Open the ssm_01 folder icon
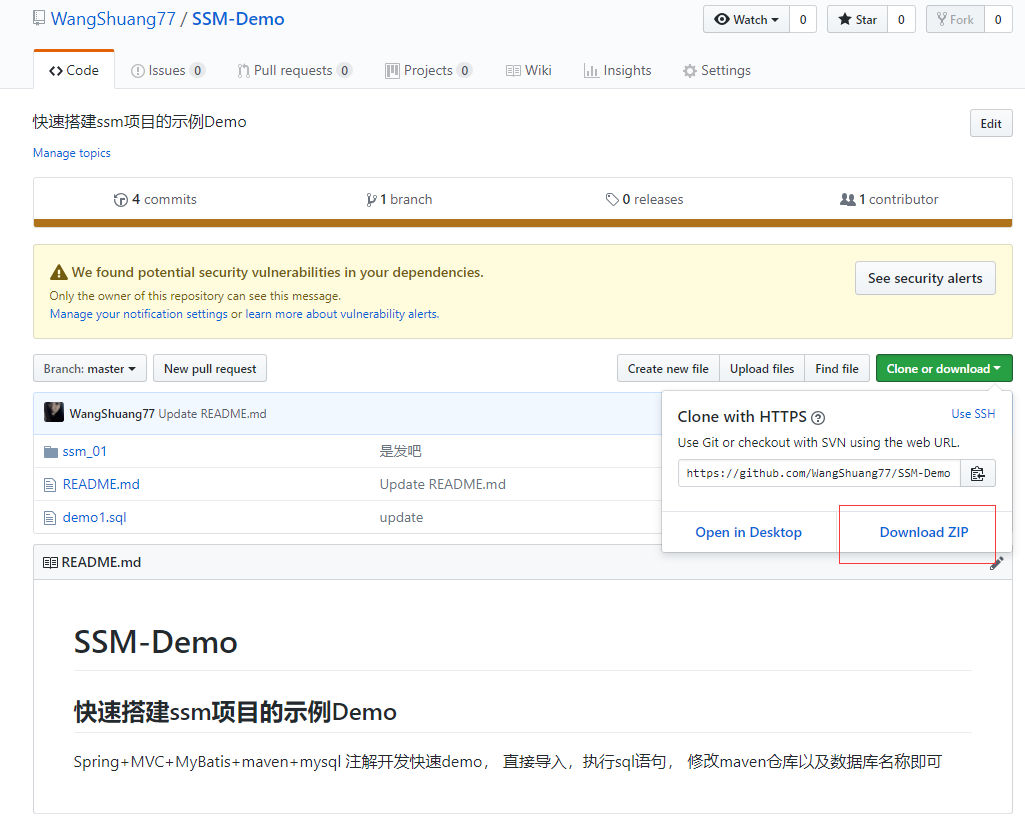The width and height of the screenshot is (1025, 832). pos(51,451)
